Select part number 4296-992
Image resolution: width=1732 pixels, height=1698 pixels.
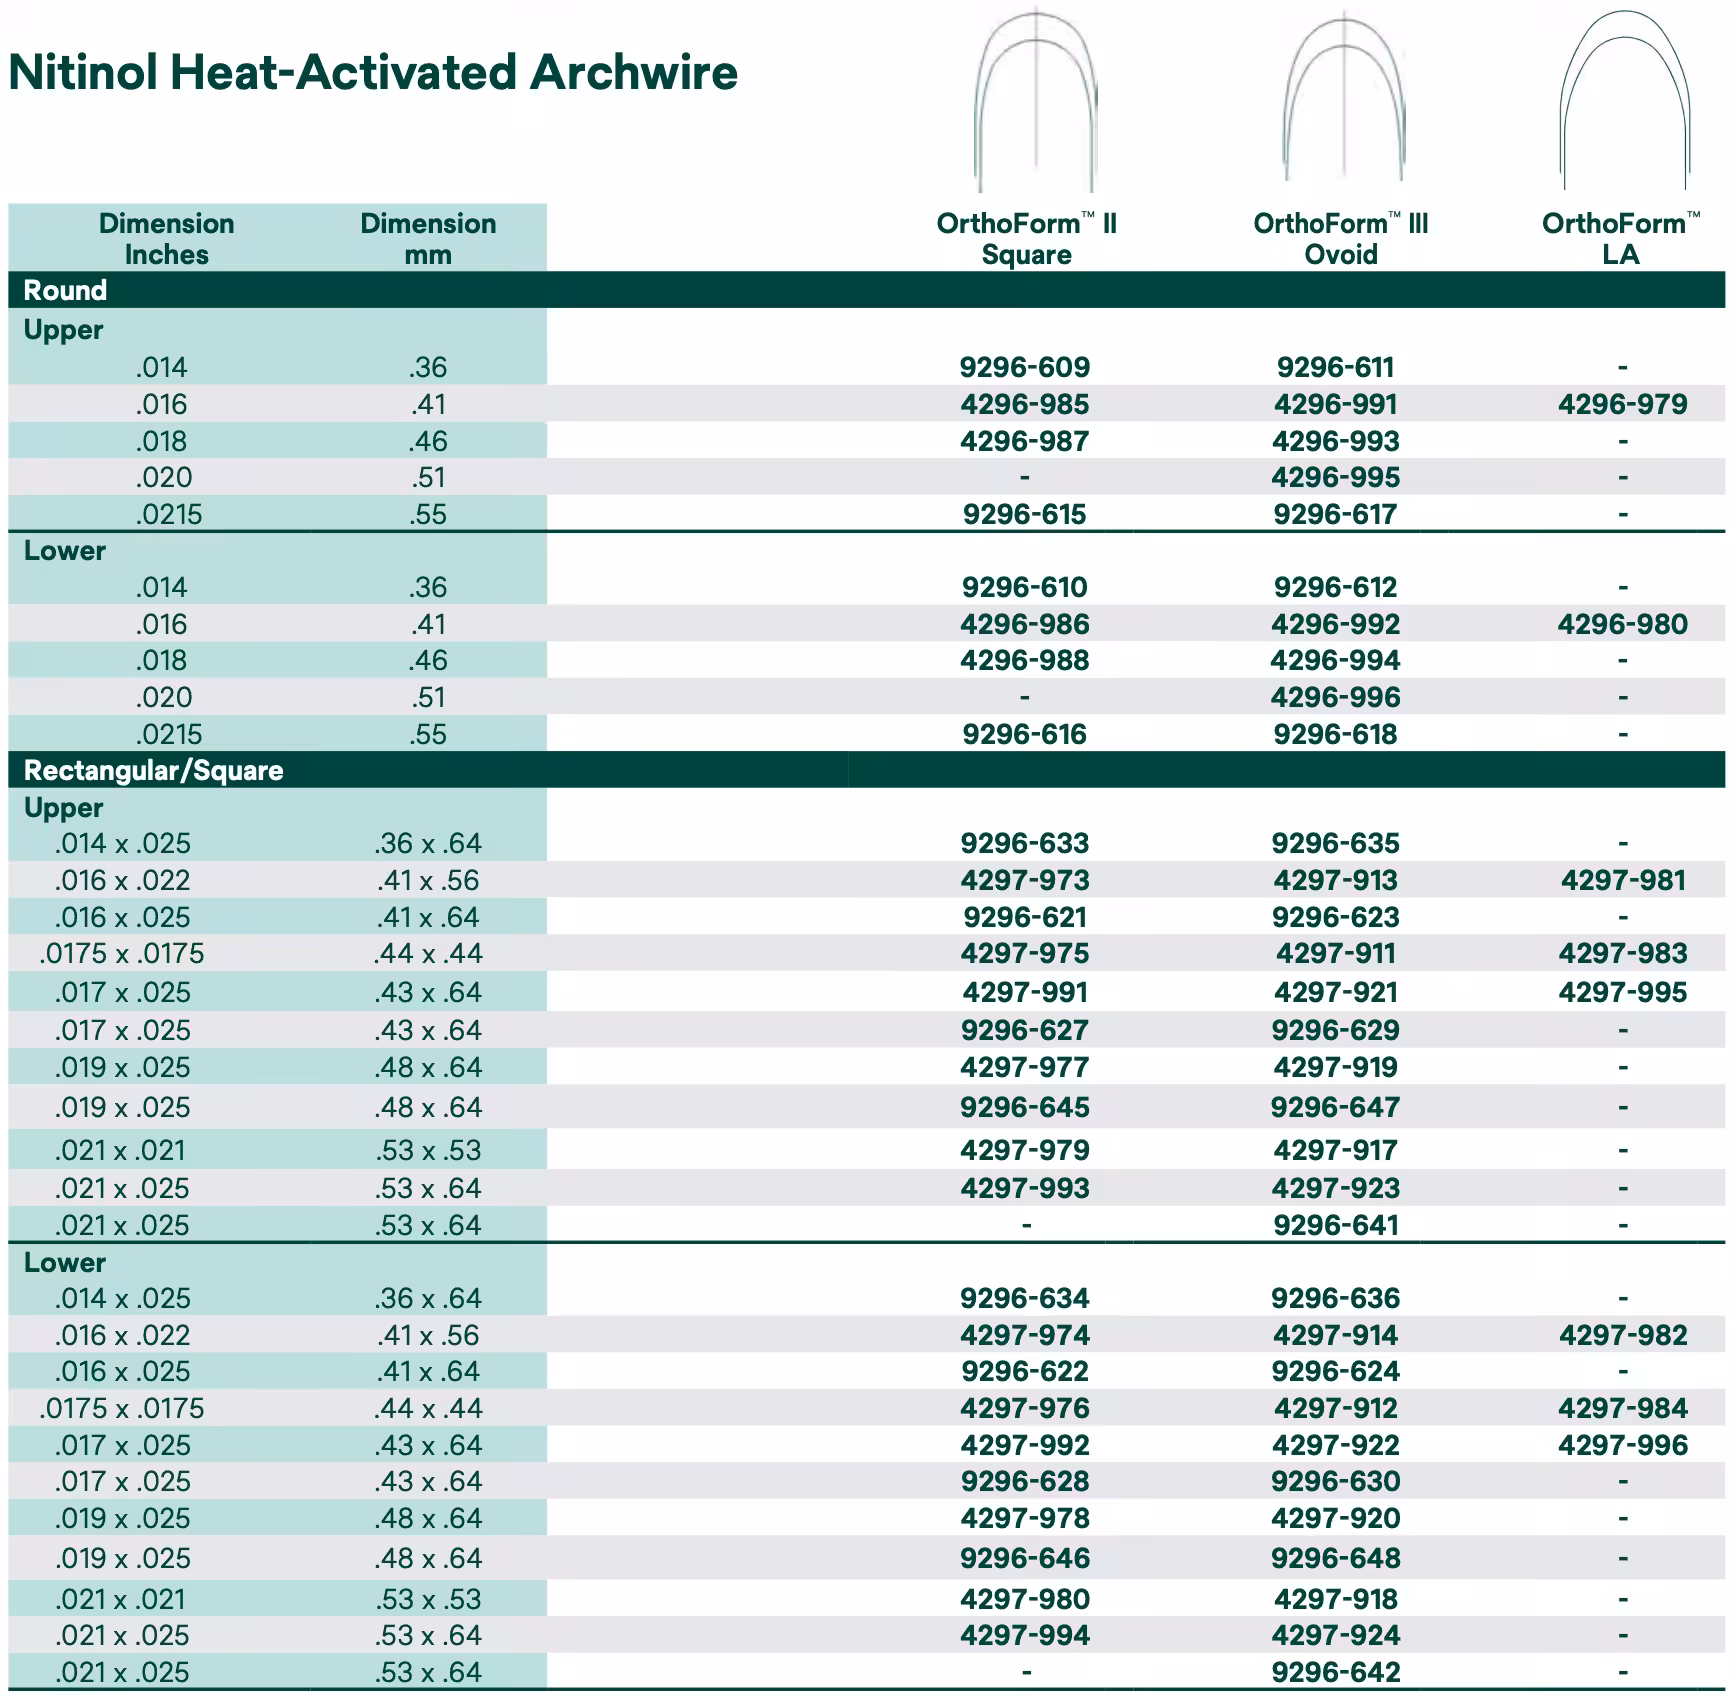1336,624
